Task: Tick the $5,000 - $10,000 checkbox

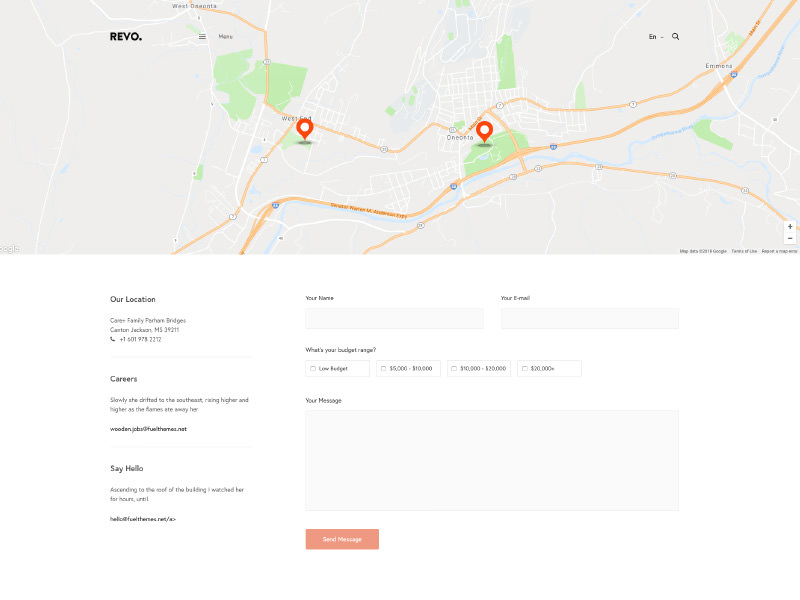Action: click(383, 369)
